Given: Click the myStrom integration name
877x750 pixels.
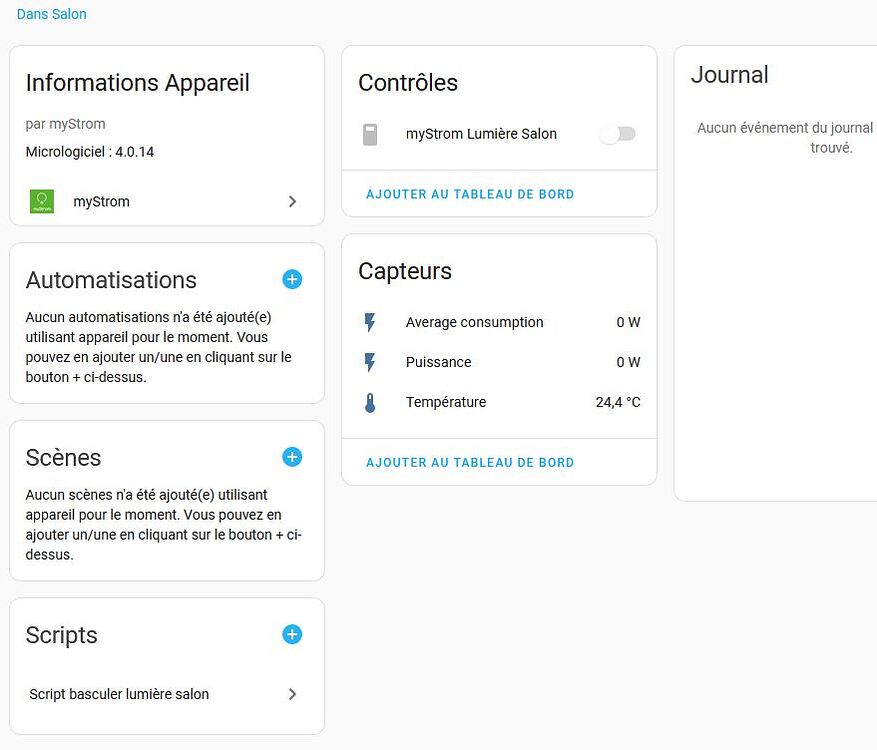Looking at the screenshot, I should 102,201.
